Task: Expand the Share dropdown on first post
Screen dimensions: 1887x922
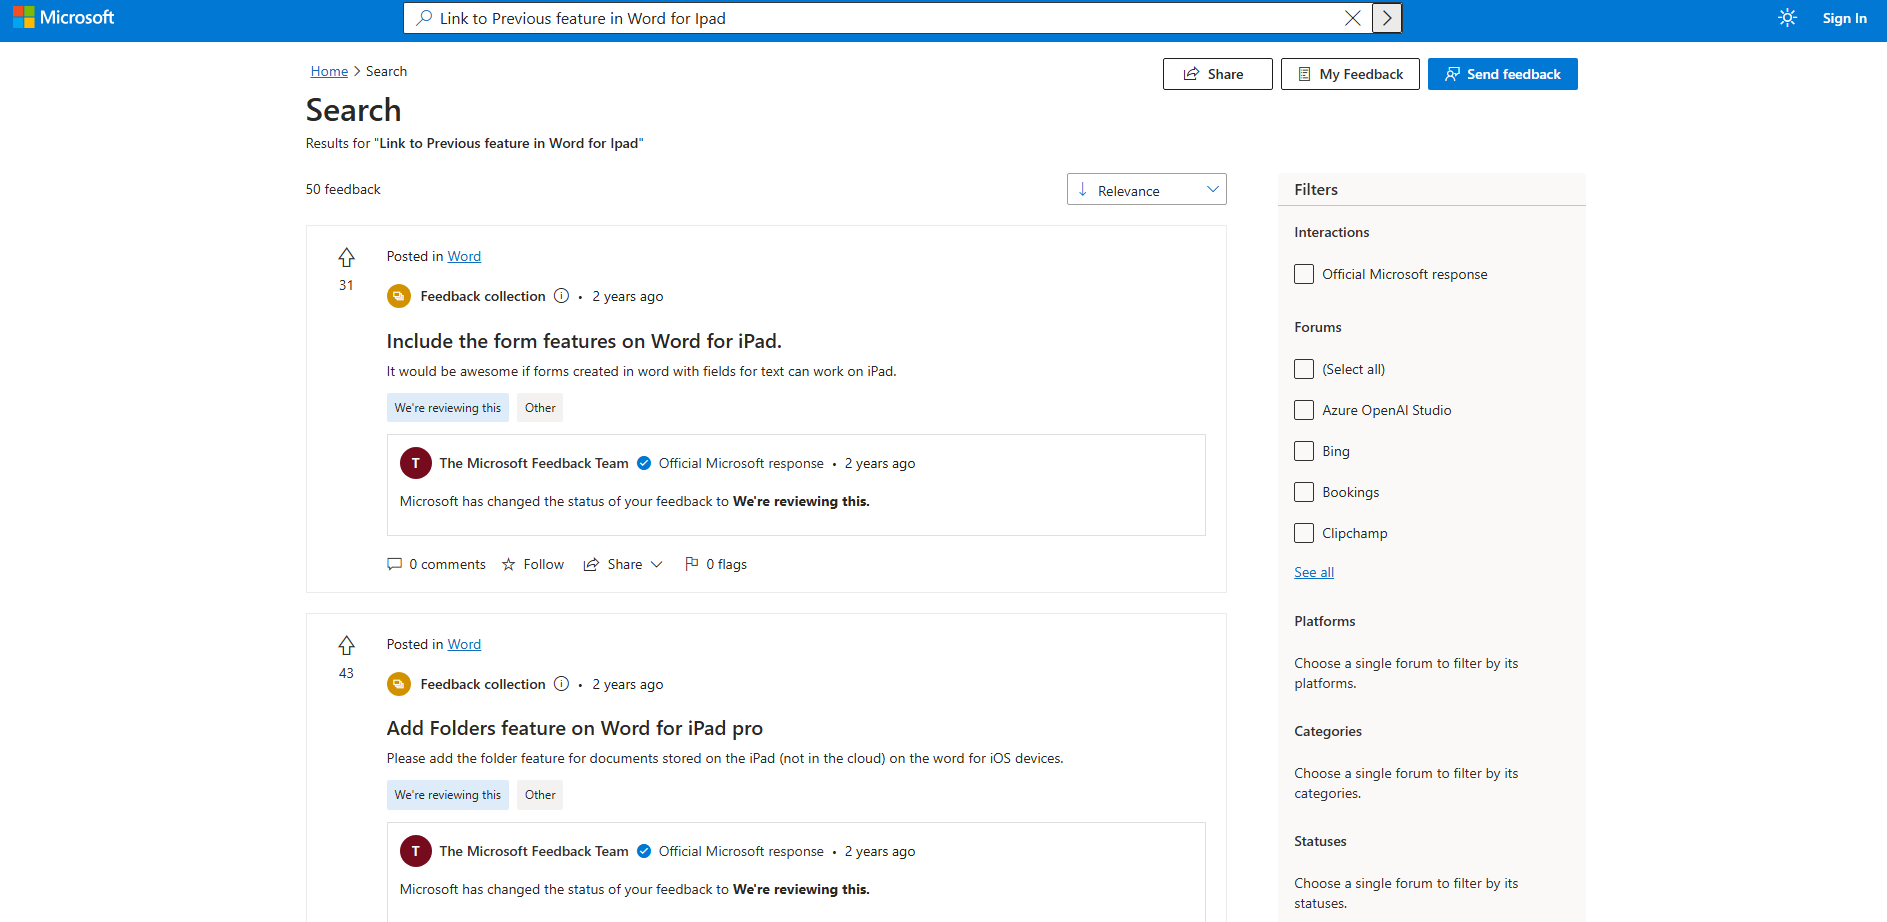Action: click(x=623, y=564)
